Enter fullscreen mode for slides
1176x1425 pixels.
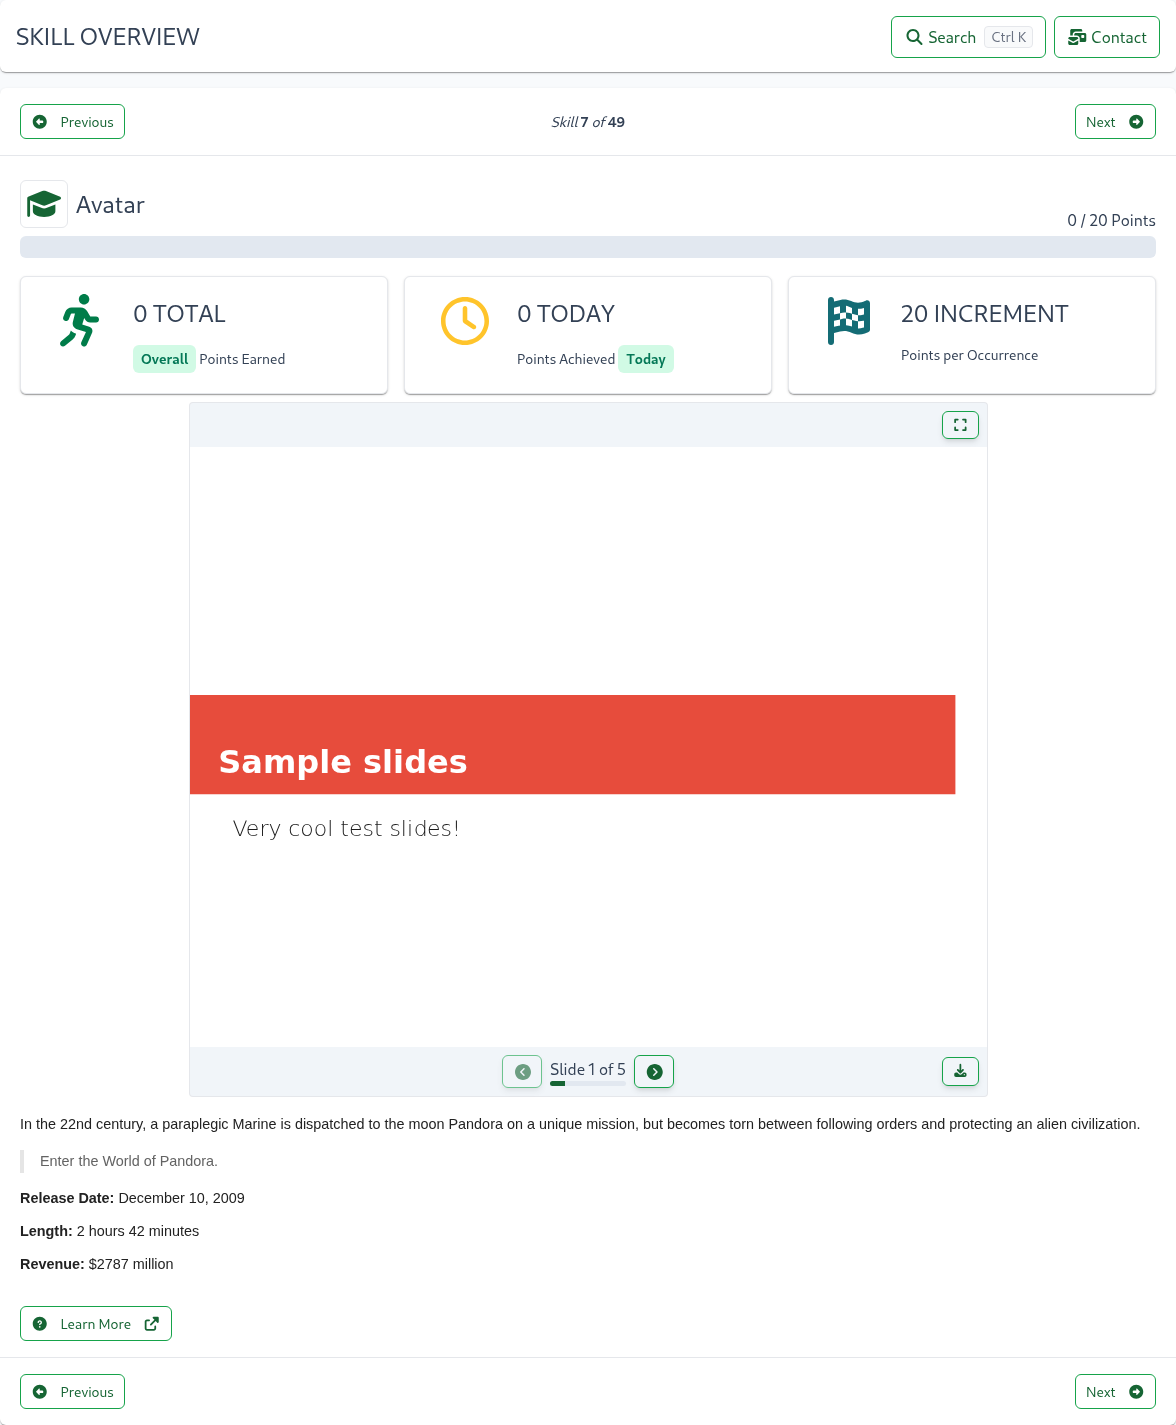[x=960, y=425]
